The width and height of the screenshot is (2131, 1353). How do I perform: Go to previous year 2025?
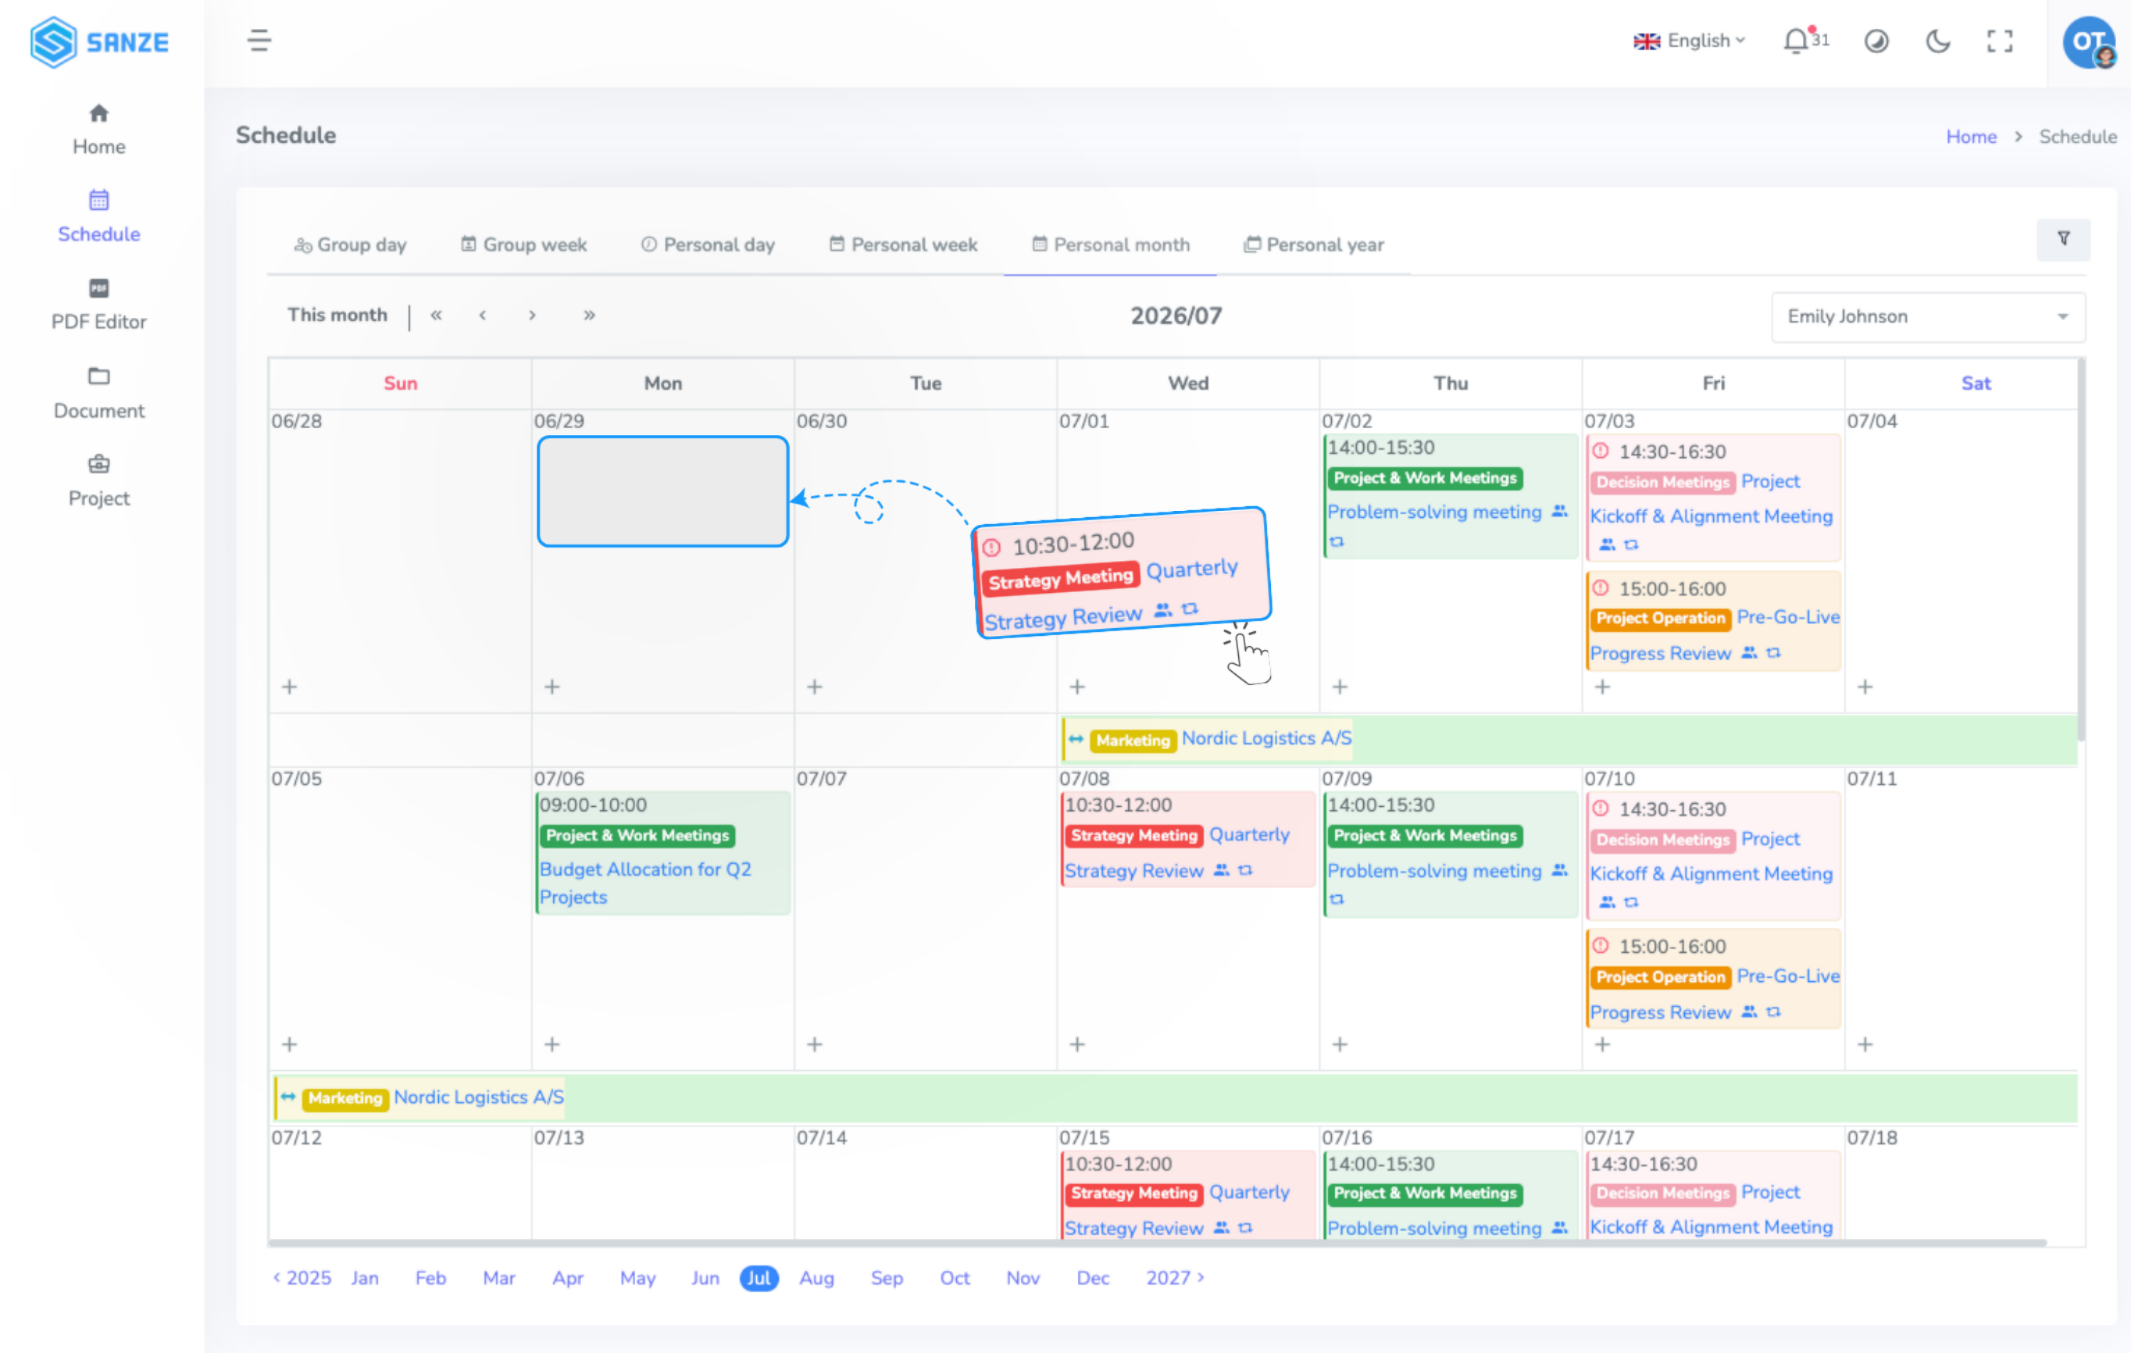302,1278
